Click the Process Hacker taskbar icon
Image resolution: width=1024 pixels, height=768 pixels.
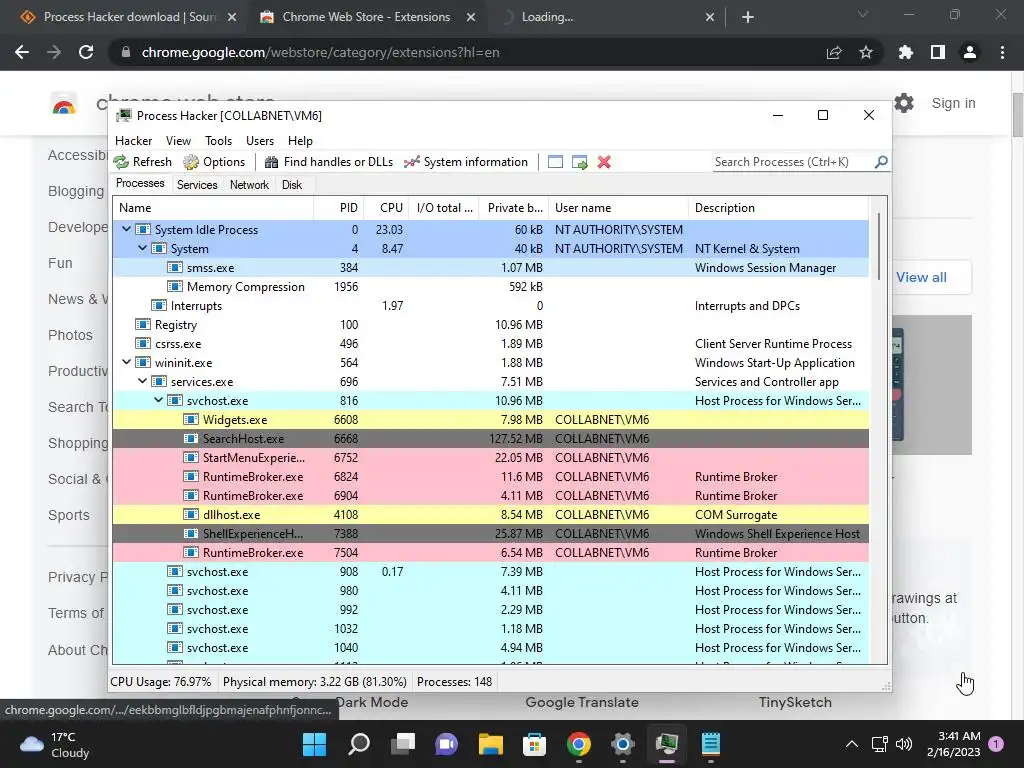point(667,744)
